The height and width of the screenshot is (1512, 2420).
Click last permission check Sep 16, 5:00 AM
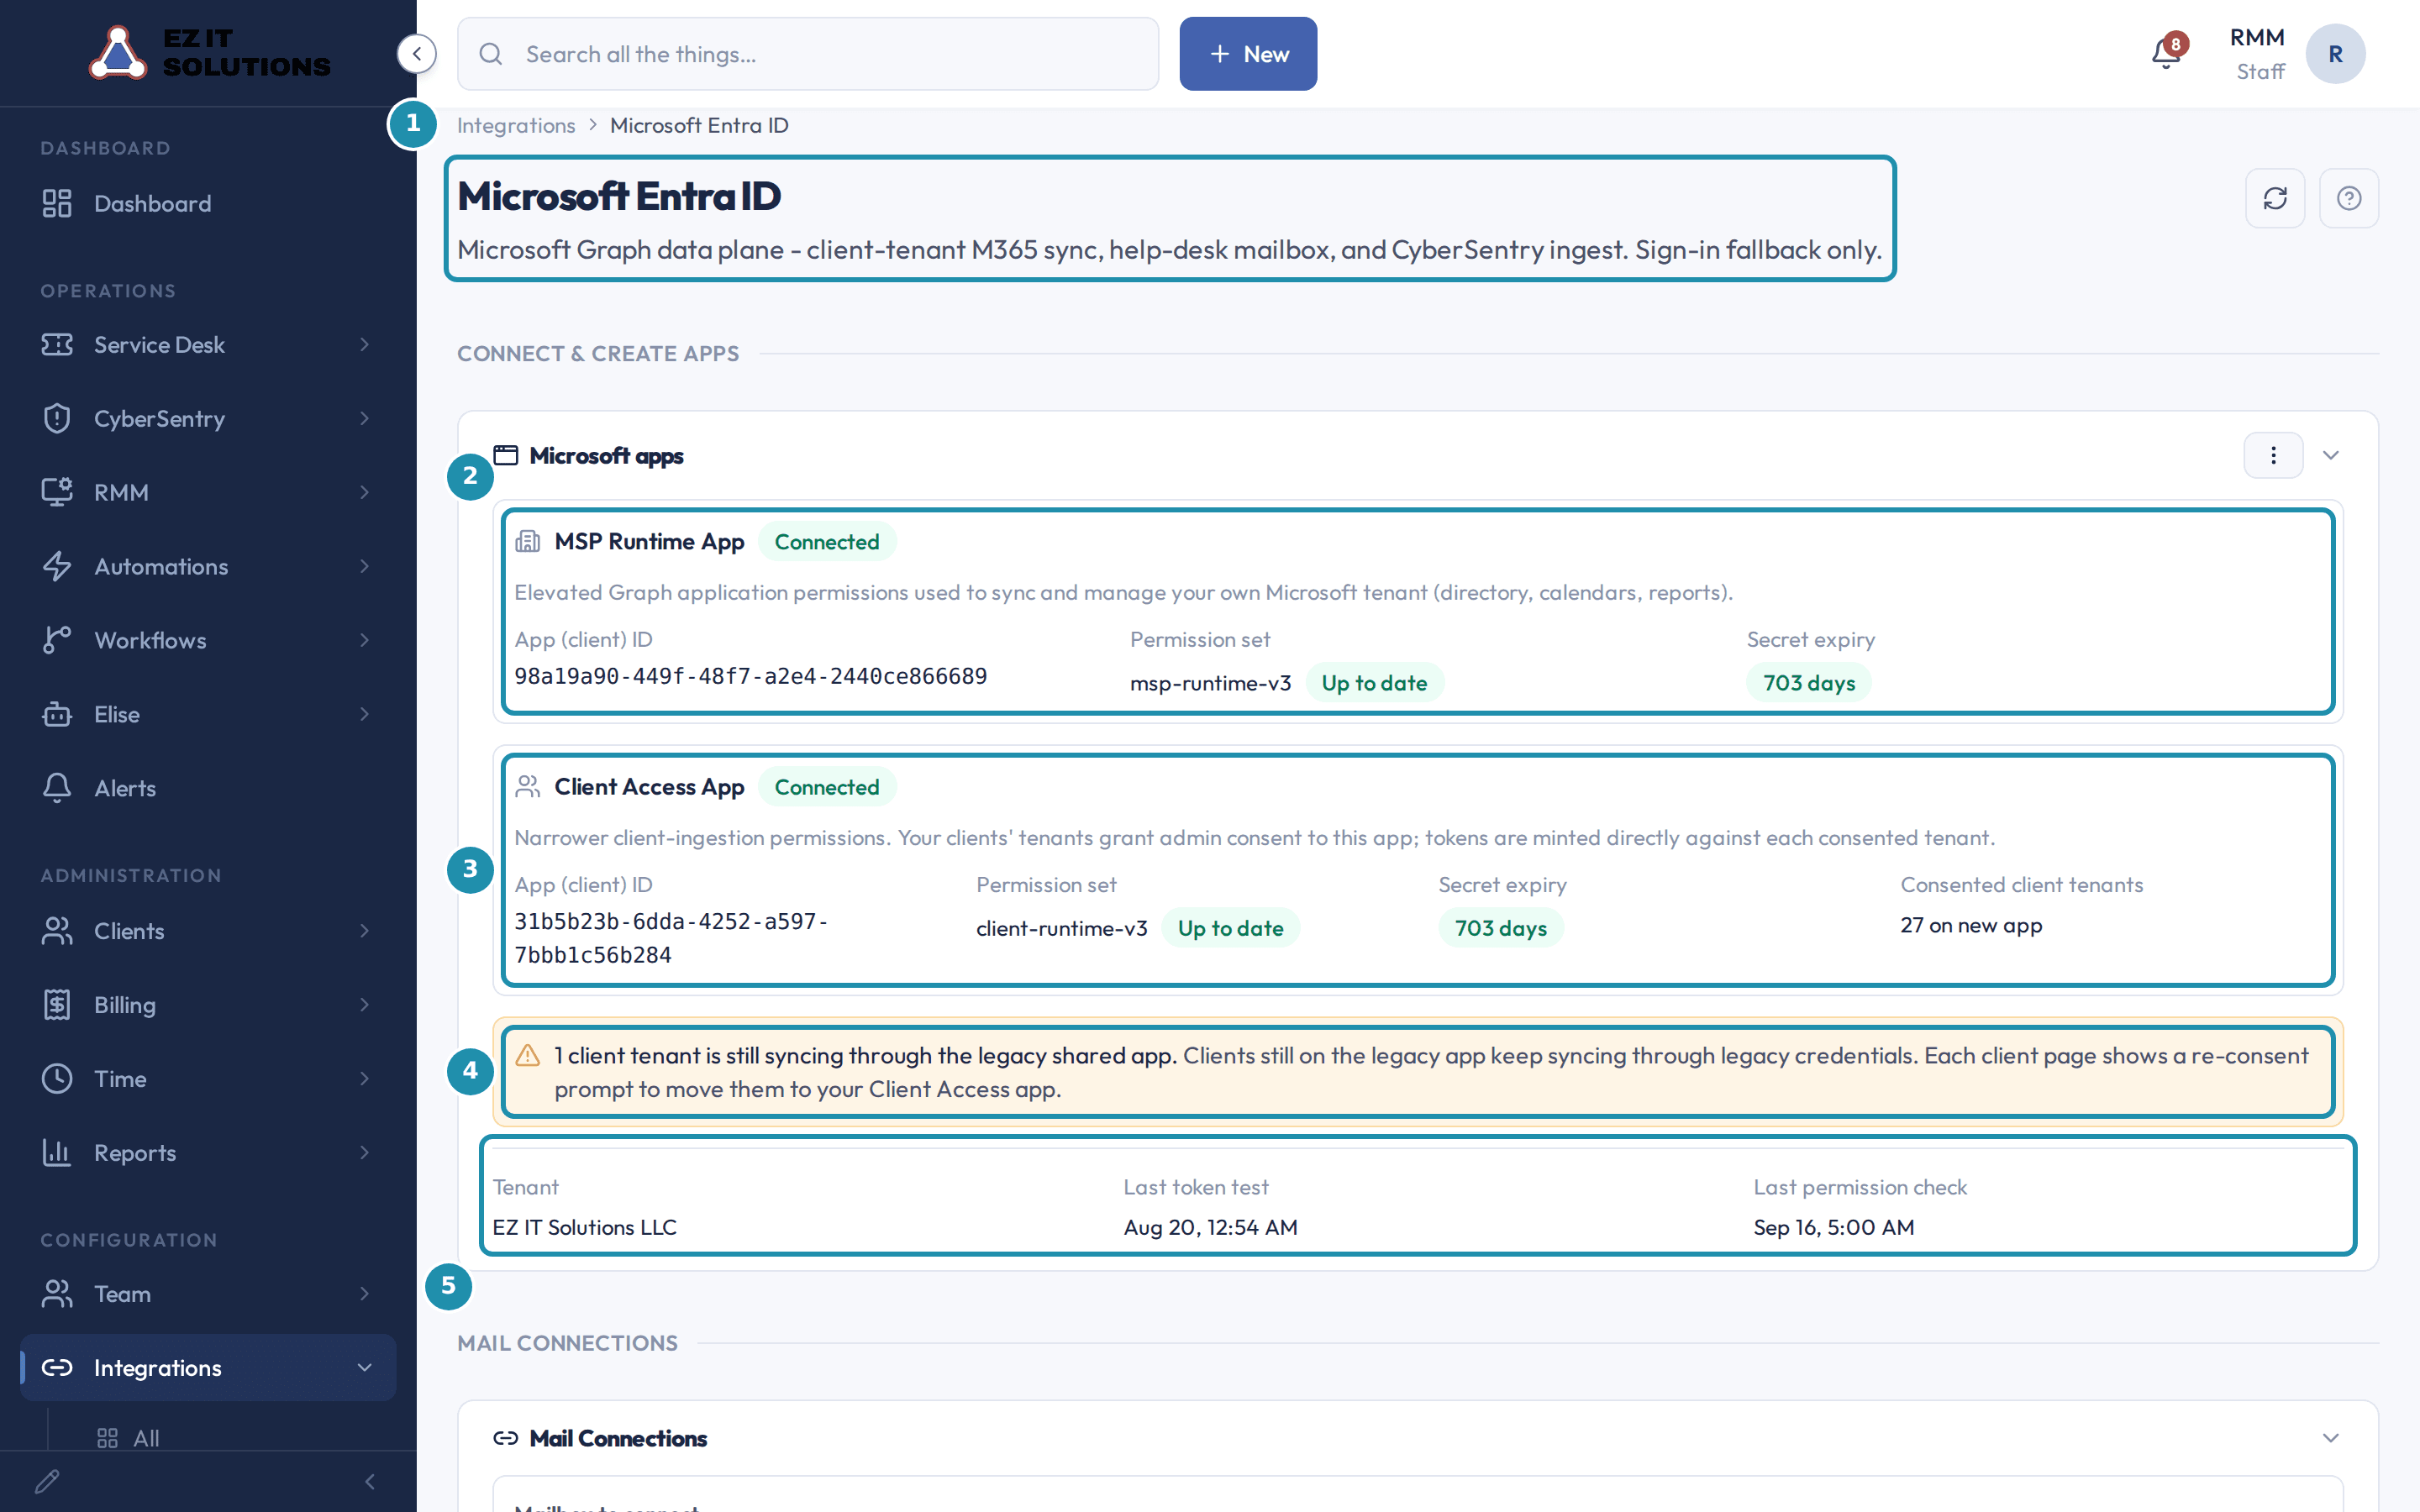tap(1833, 1227)
